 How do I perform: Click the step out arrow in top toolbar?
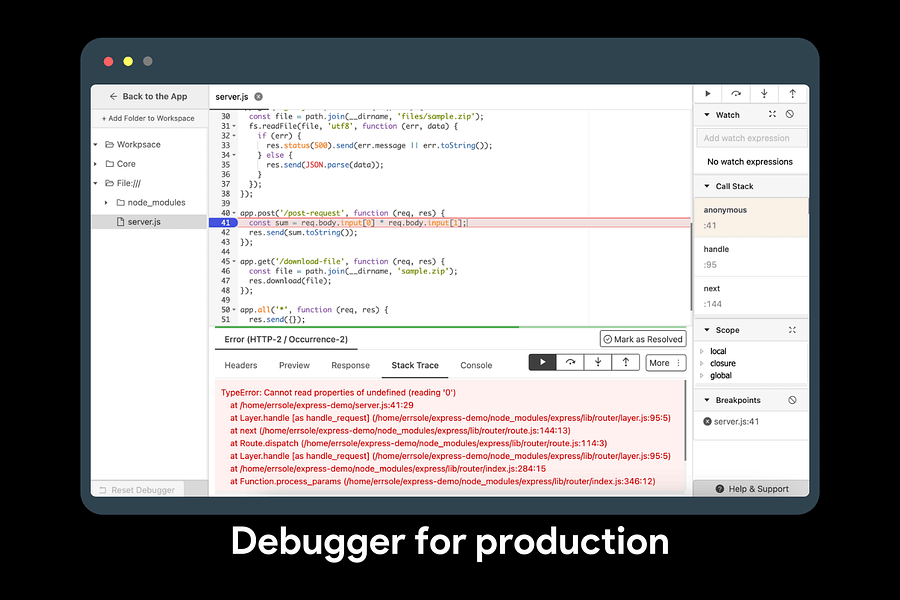pos(793,94)
